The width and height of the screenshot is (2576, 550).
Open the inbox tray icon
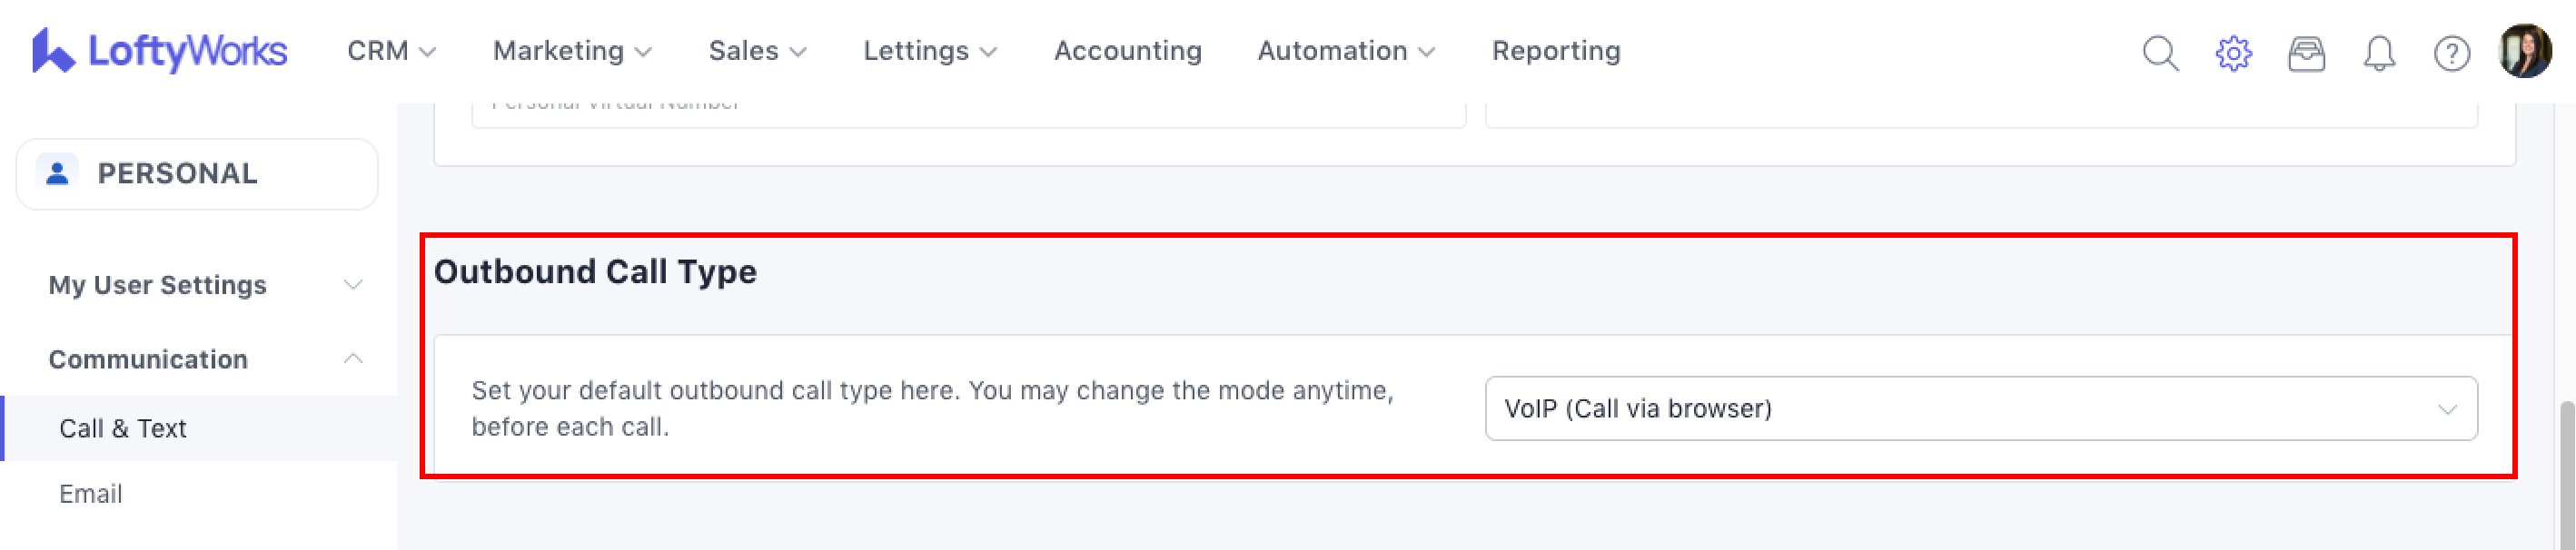(2306, 53)
